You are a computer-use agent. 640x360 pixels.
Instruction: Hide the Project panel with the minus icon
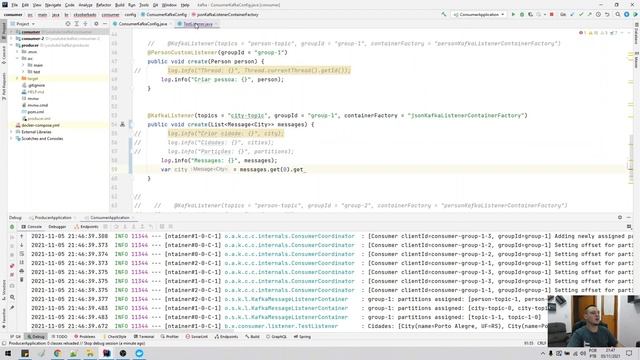[x=105, y=24]
